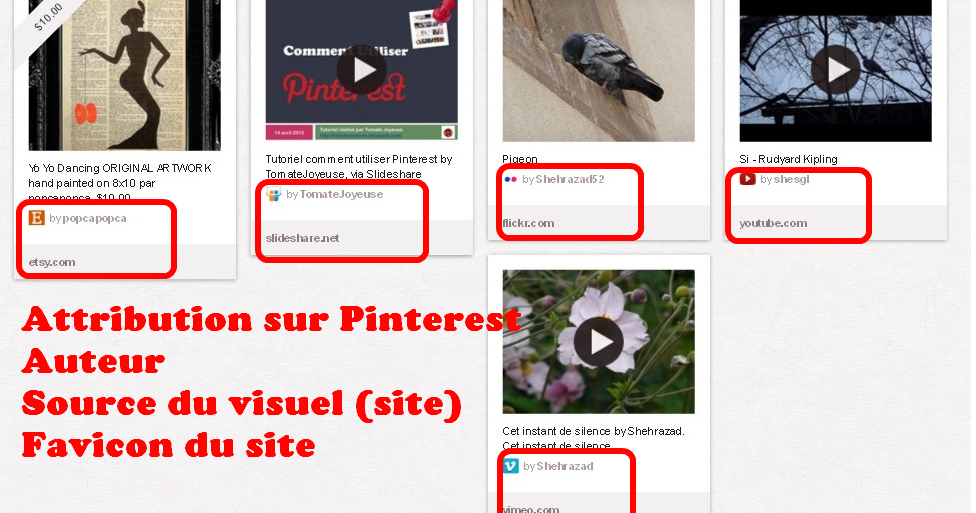Open the vimeo.com source link
The width and height of the screenshot is (976, 513).
[x=531, y=509]
